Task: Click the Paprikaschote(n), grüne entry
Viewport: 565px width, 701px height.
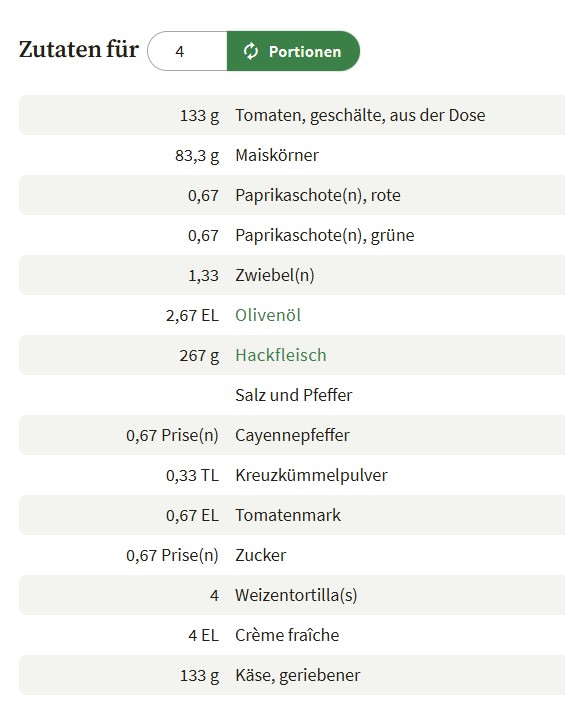Action: [x=325, y=235]
